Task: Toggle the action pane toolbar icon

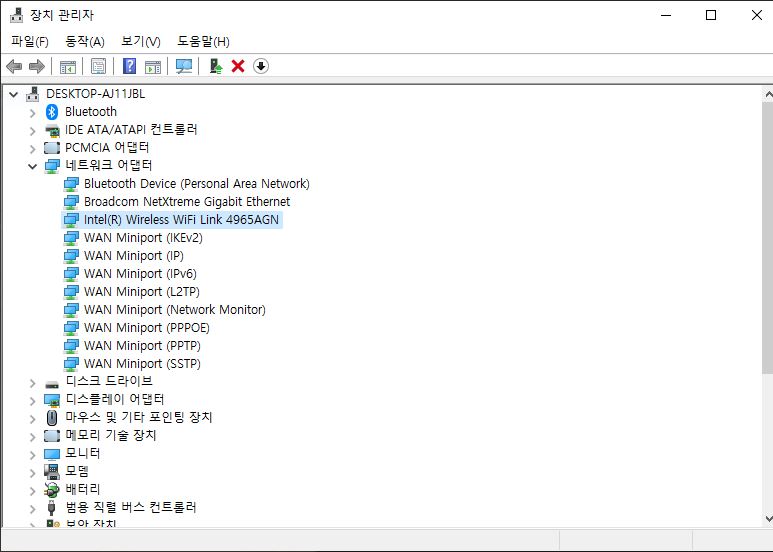Action: click(x=153, y=66)
